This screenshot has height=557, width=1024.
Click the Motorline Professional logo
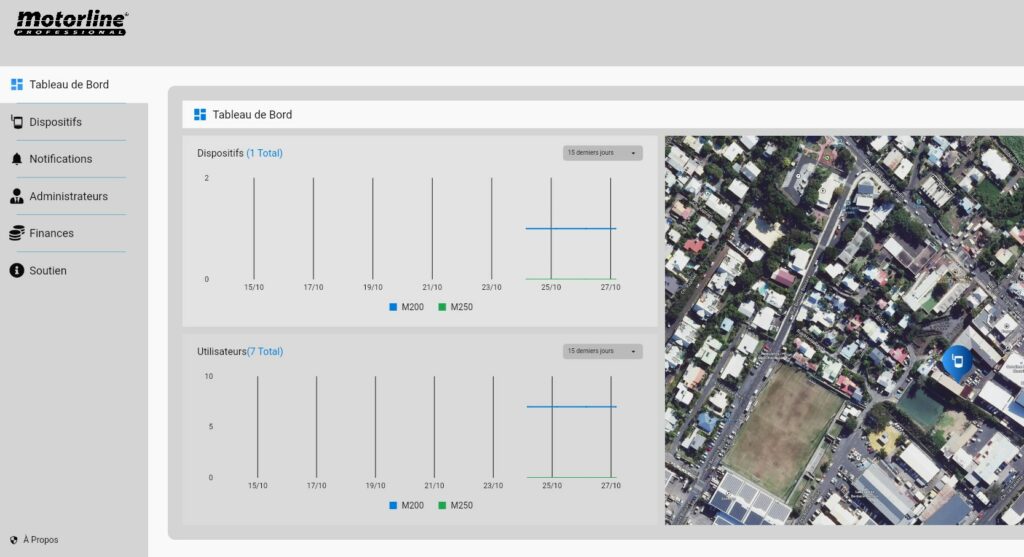(x=70, y=23)
